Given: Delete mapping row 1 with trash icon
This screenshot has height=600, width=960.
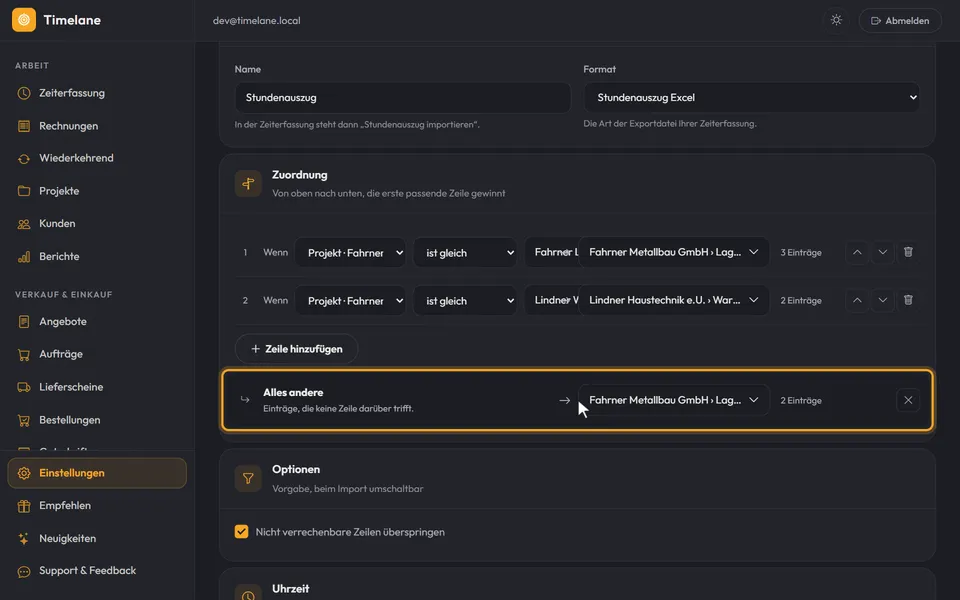Looking at the screenshot, I should (x=908, y=252).
